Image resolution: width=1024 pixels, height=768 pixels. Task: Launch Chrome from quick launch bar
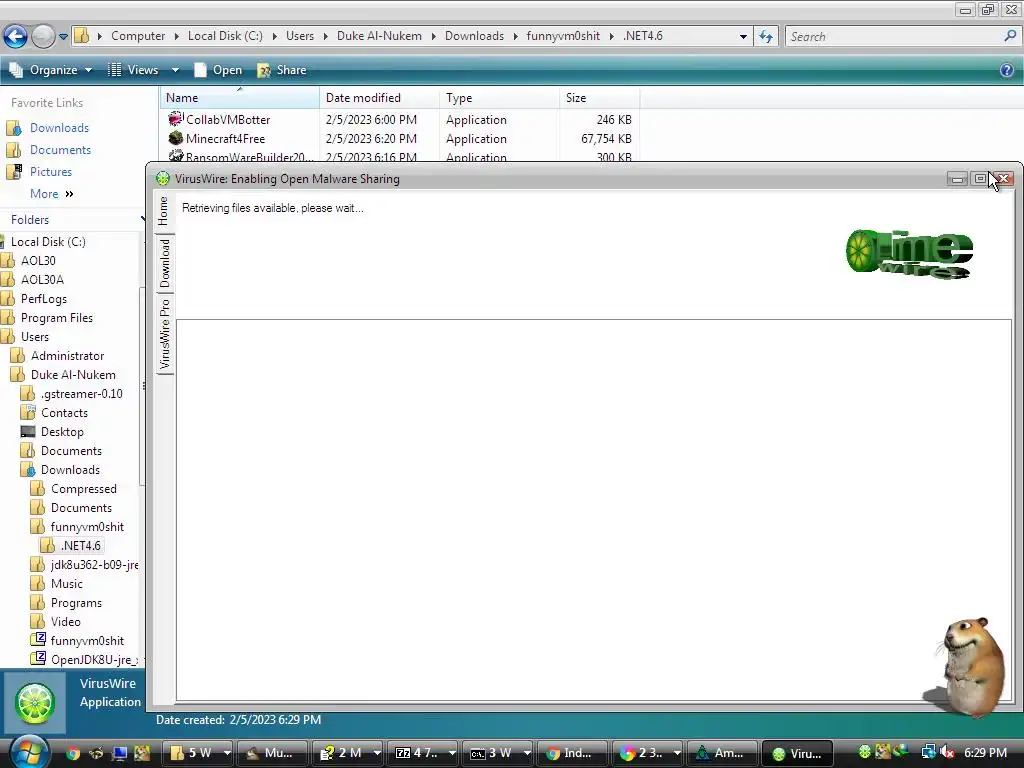pos(73,754)
